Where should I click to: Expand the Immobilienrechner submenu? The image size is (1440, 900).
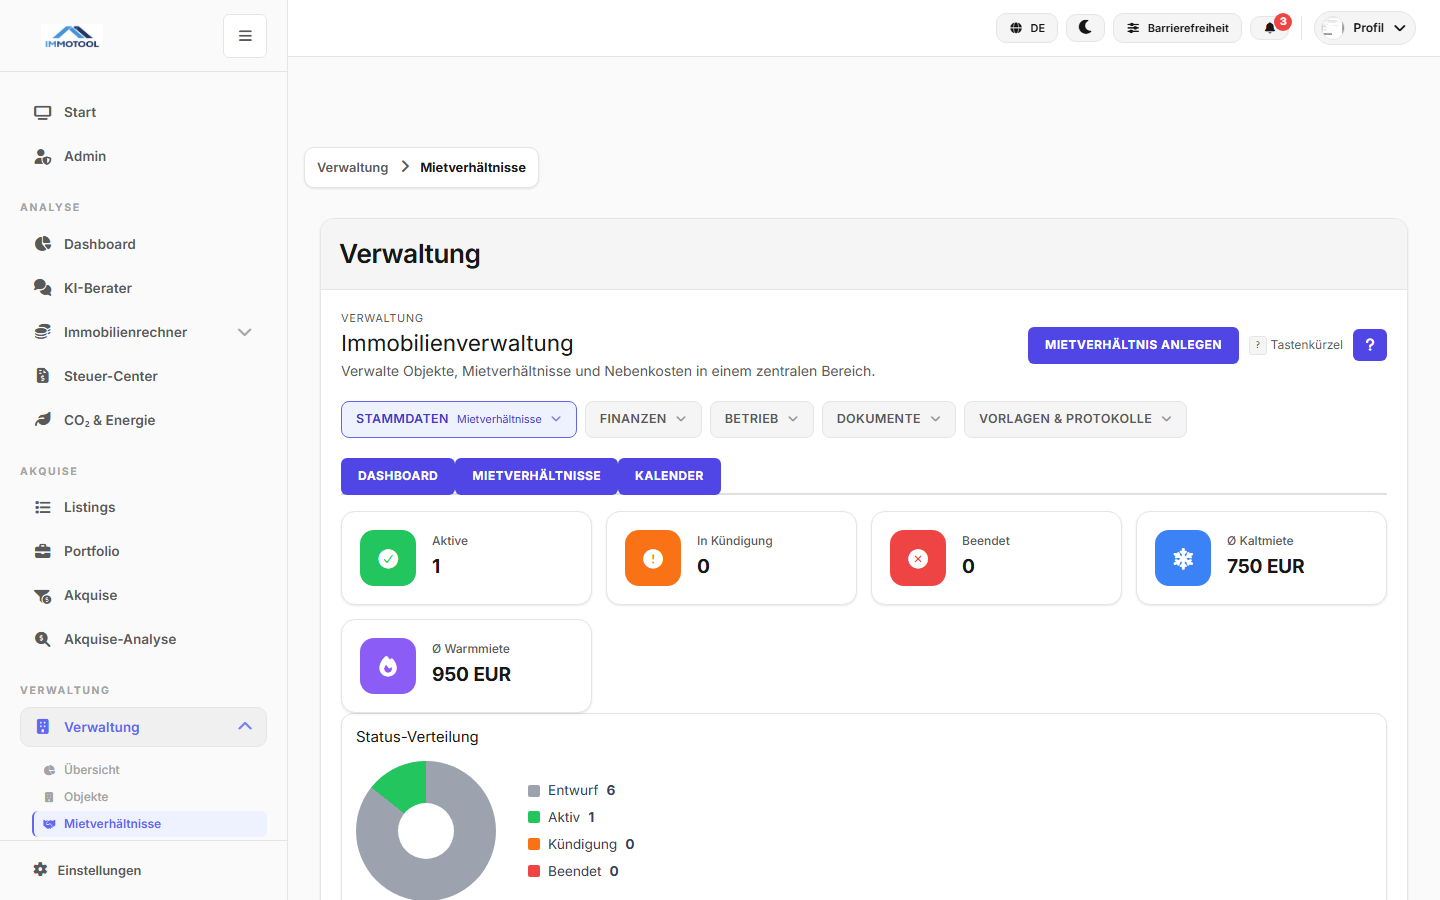click(244, 331)
